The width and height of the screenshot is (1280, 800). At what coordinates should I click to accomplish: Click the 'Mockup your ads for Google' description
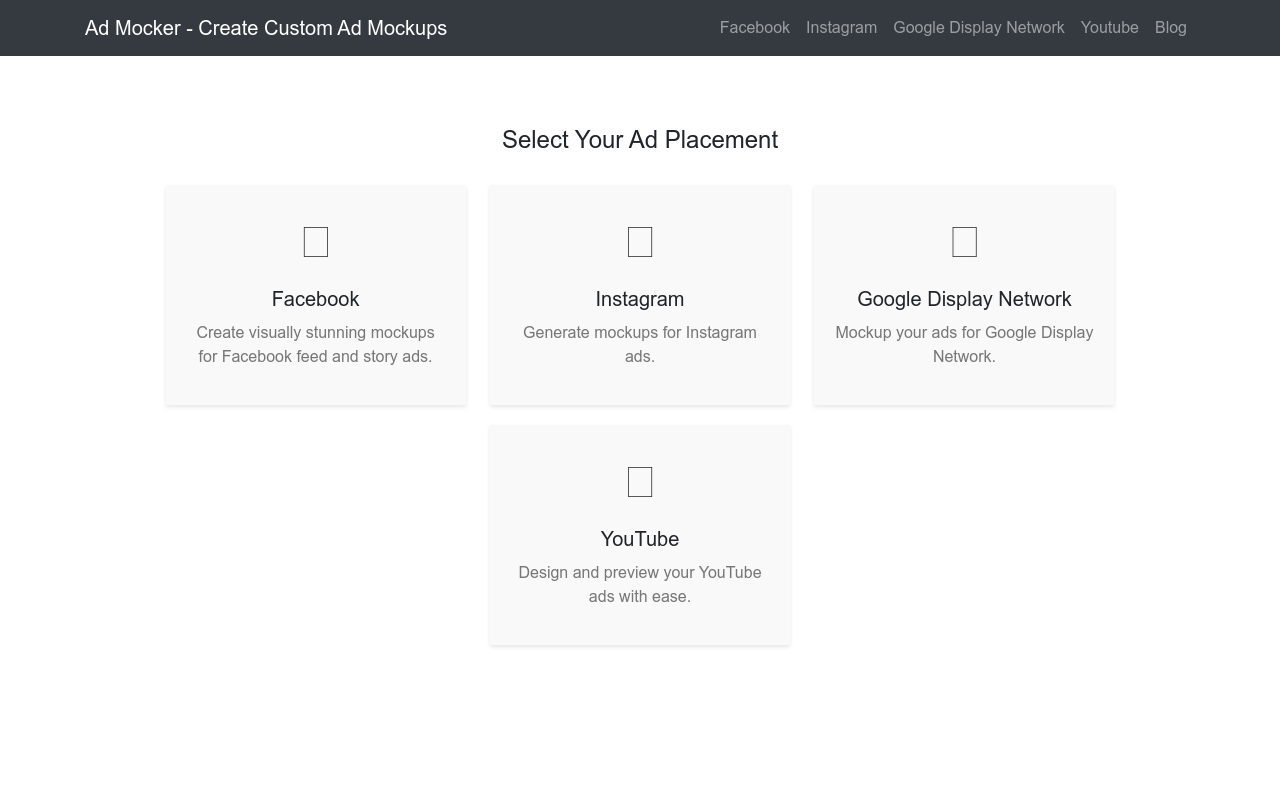point(964,344)
